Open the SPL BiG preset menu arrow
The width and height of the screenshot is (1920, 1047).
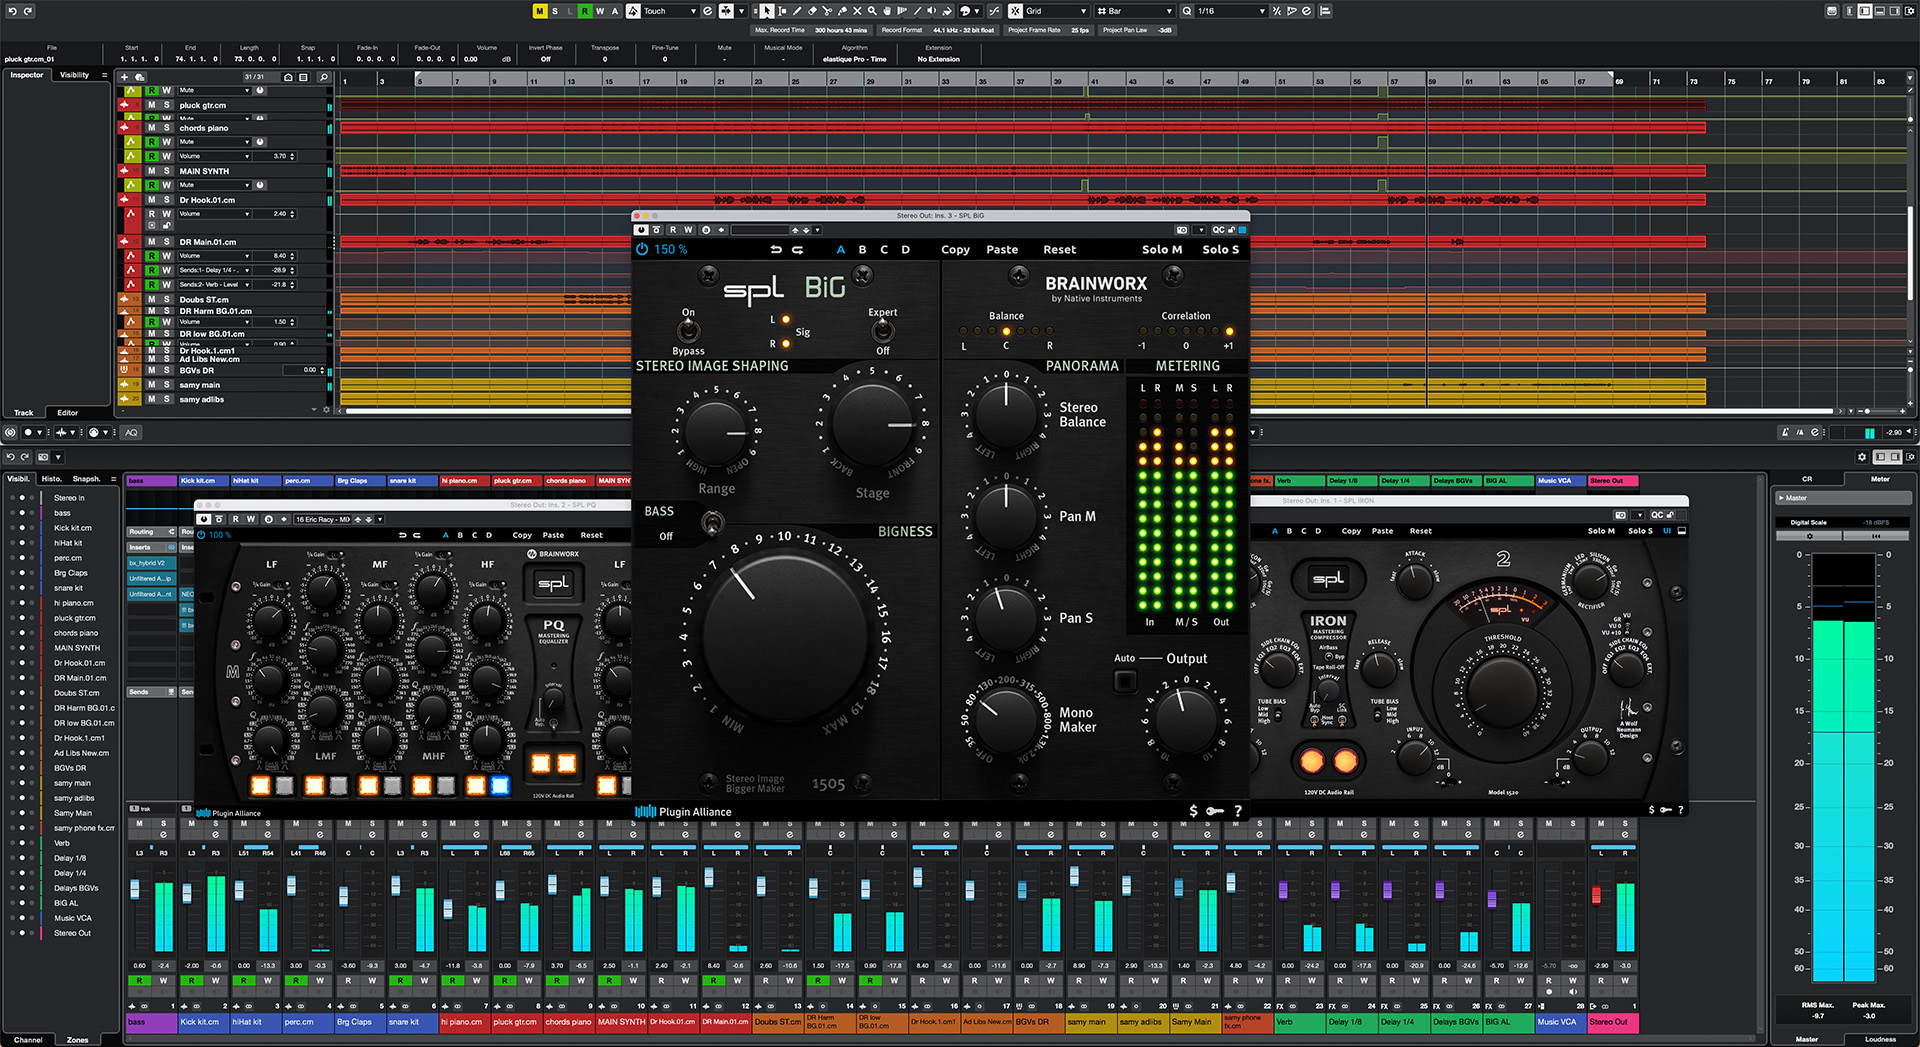[x=817, y=230]
